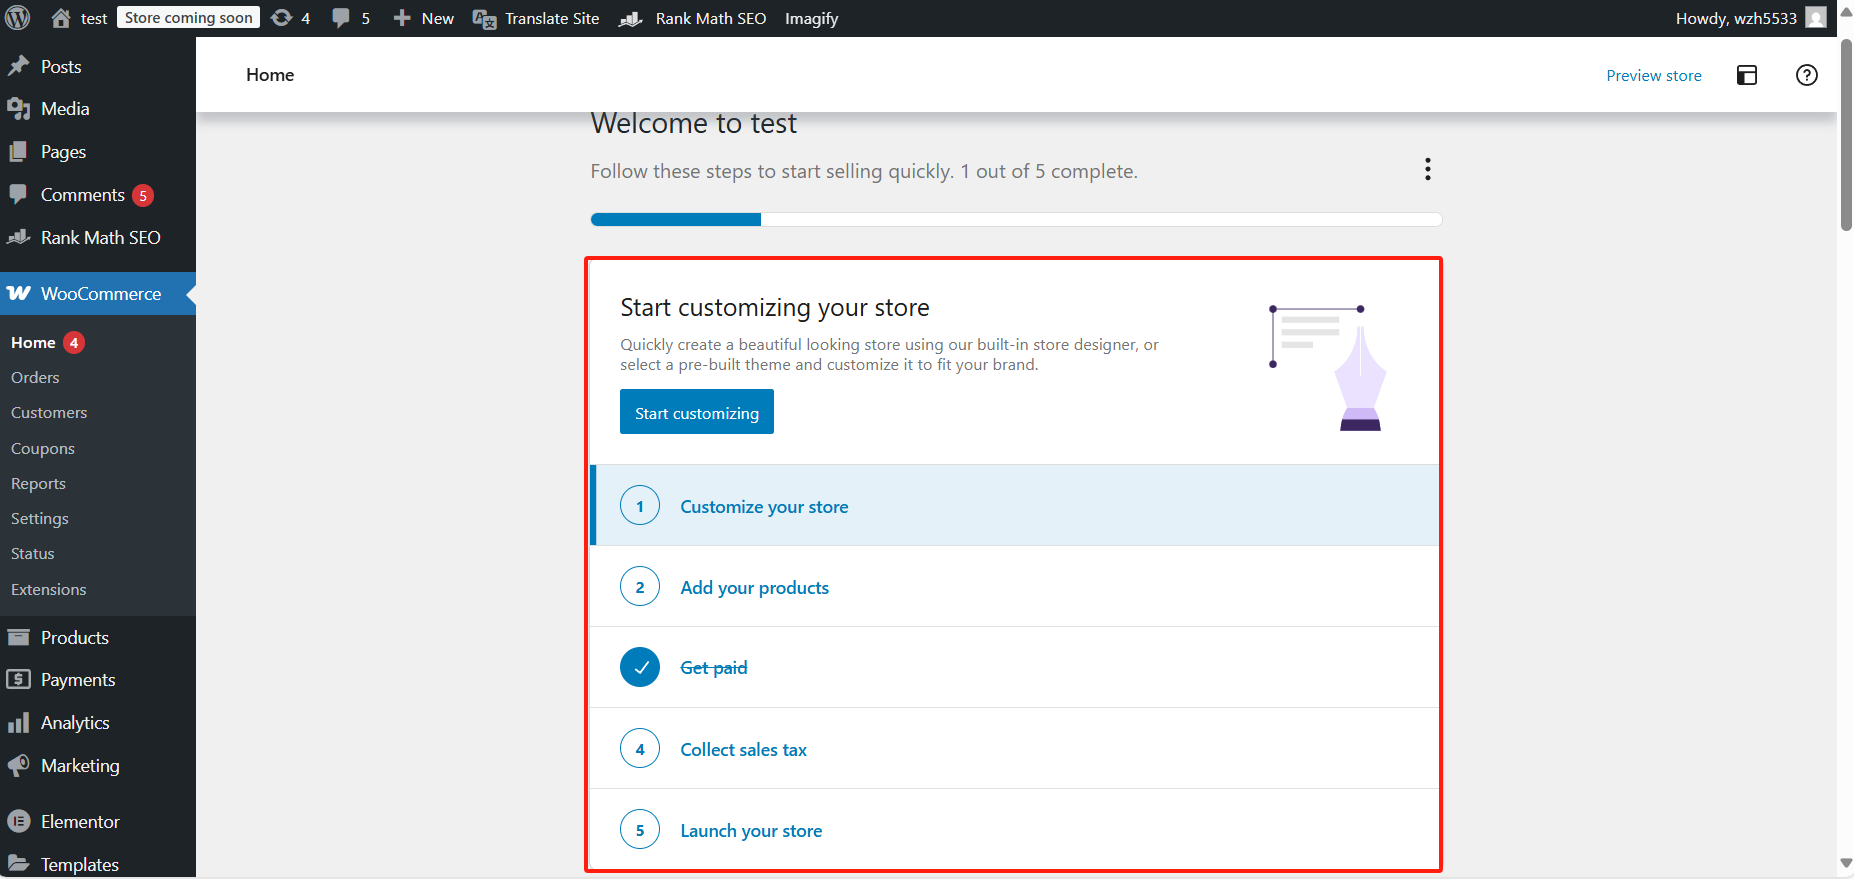Open WooCommerce Settings submenu item
This screenshot has height=879, width=1854.
40,518
